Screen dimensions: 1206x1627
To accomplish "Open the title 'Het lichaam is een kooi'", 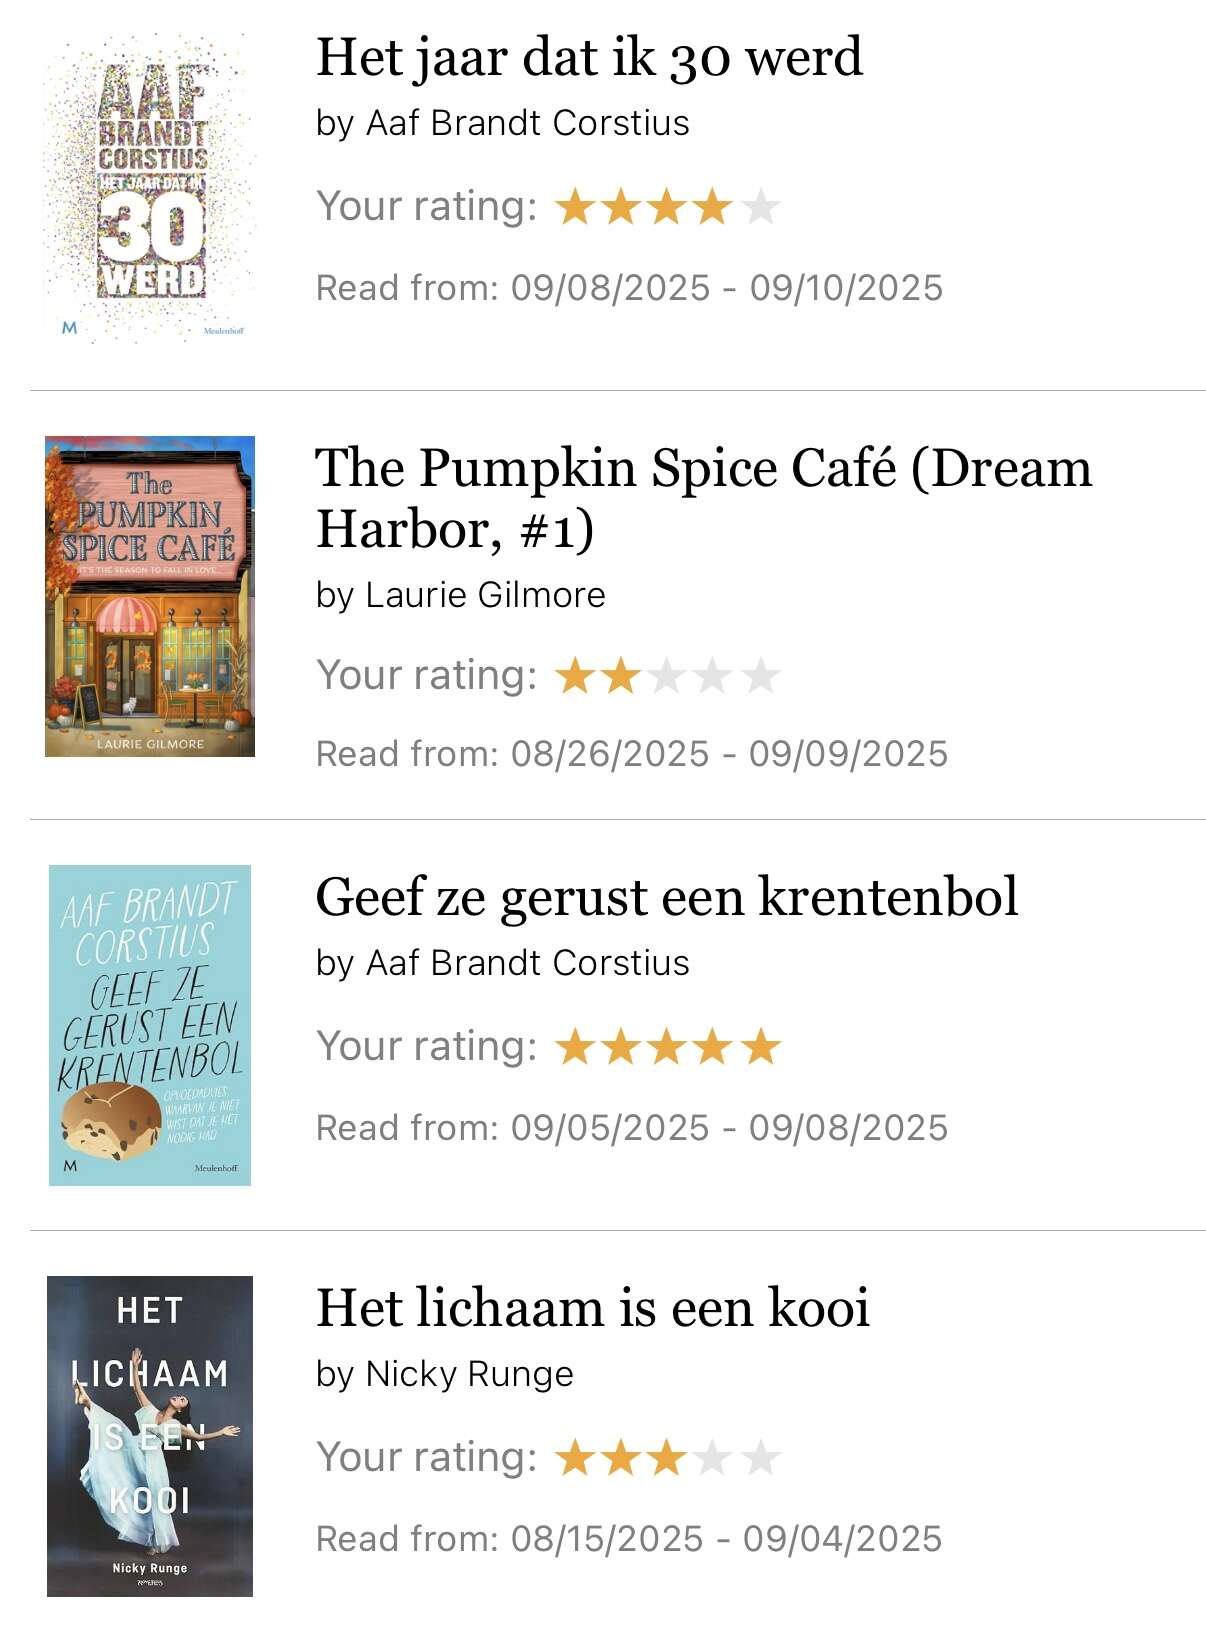I will pyautogui.click(x=592, y=1307).
